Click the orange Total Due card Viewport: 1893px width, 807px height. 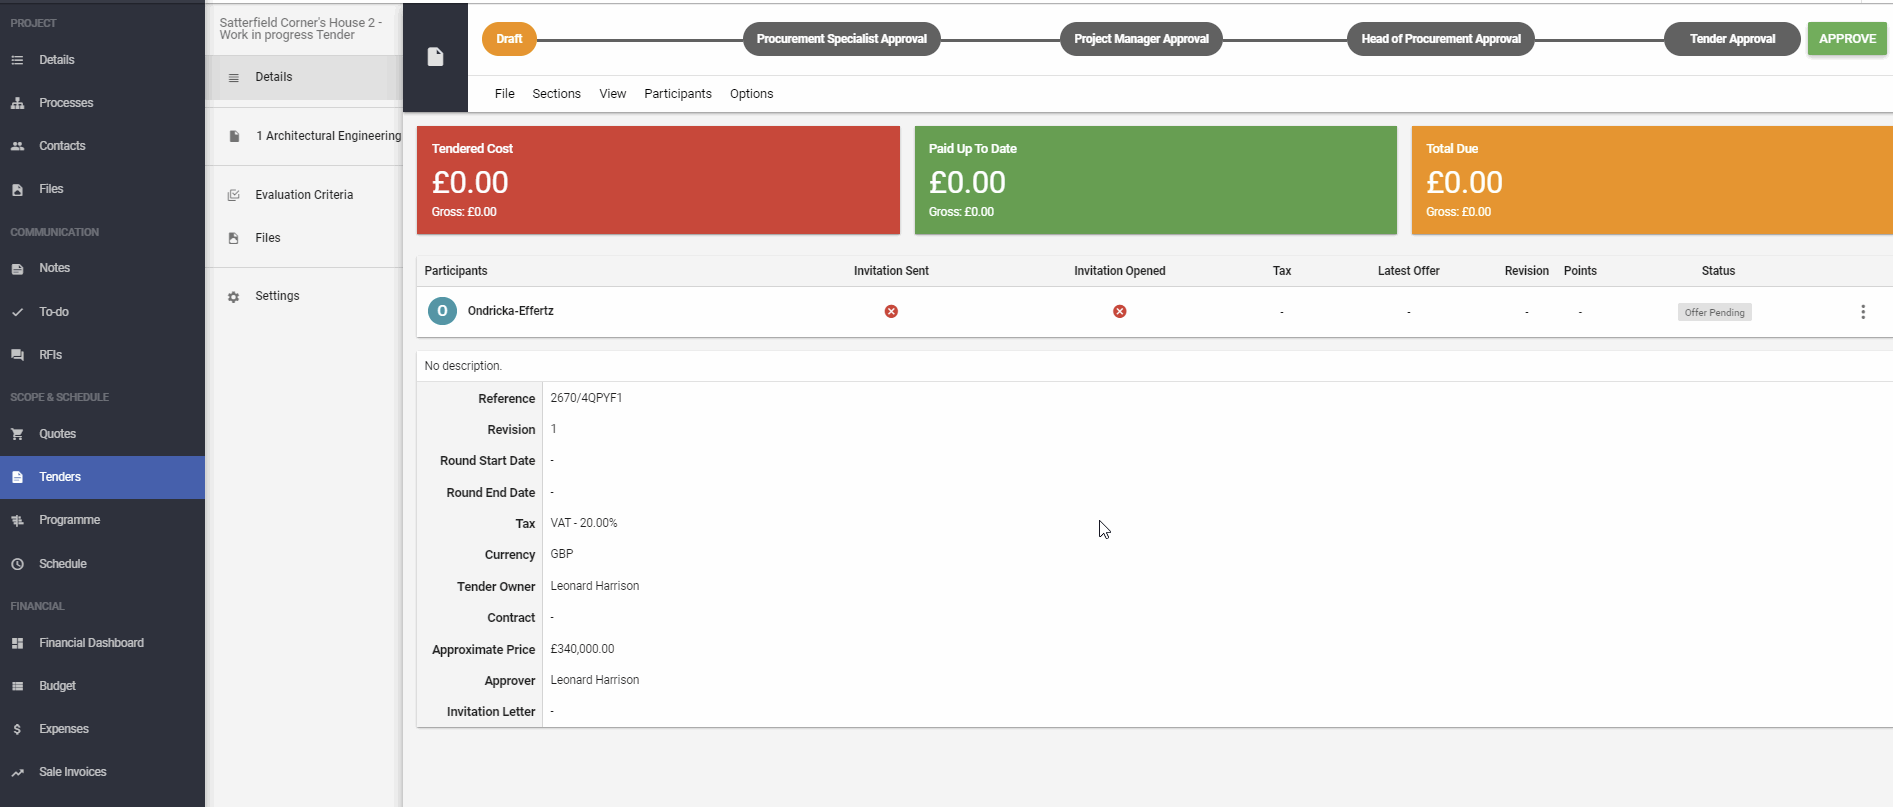pos(1652,180)
